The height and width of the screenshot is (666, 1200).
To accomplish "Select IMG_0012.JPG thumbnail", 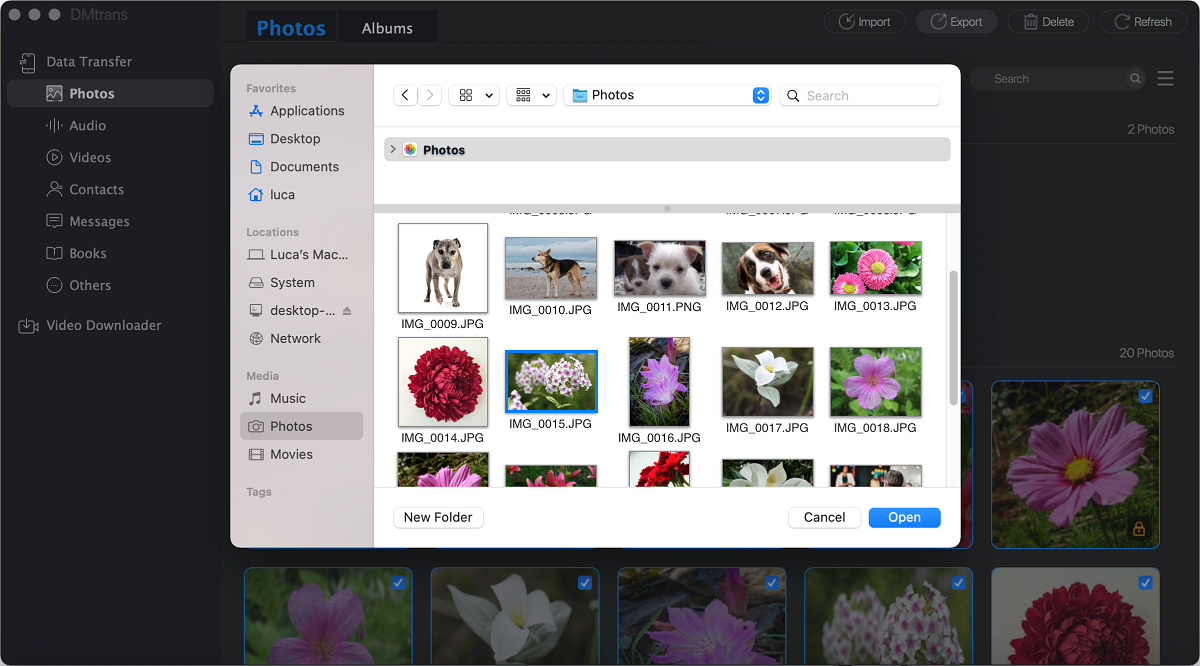I will pos(768,268).
